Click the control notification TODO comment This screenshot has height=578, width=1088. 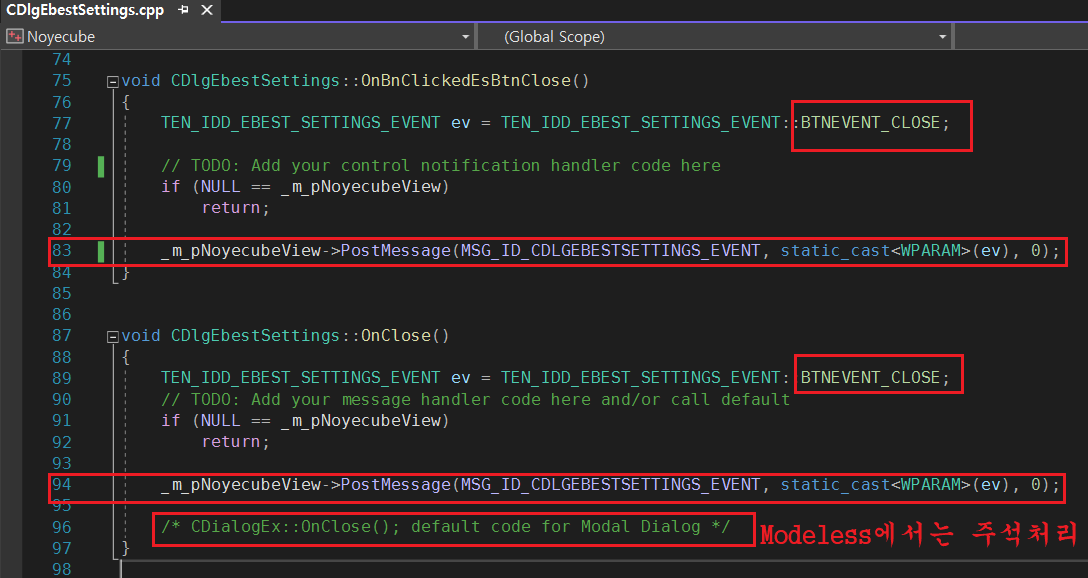(x=441, y=165)
